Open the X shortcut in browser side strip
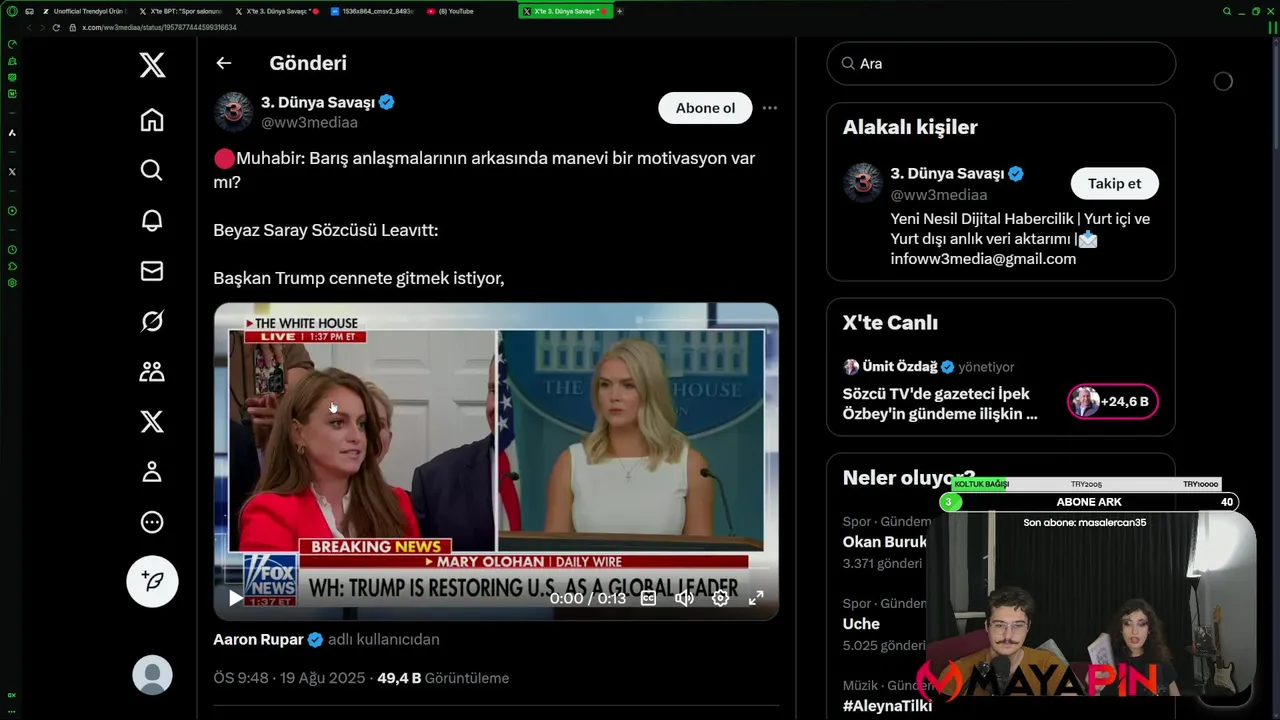 (x=12, y=171)
